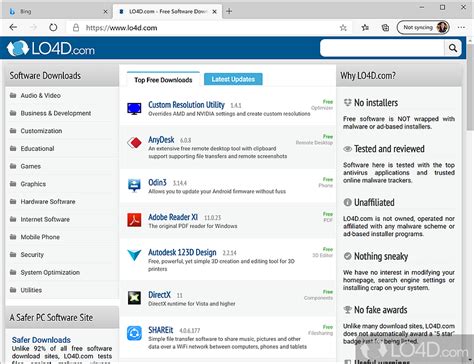Open the AnyDesk title link
This screenshot has height=364, width=474.
tap(161, 140)
